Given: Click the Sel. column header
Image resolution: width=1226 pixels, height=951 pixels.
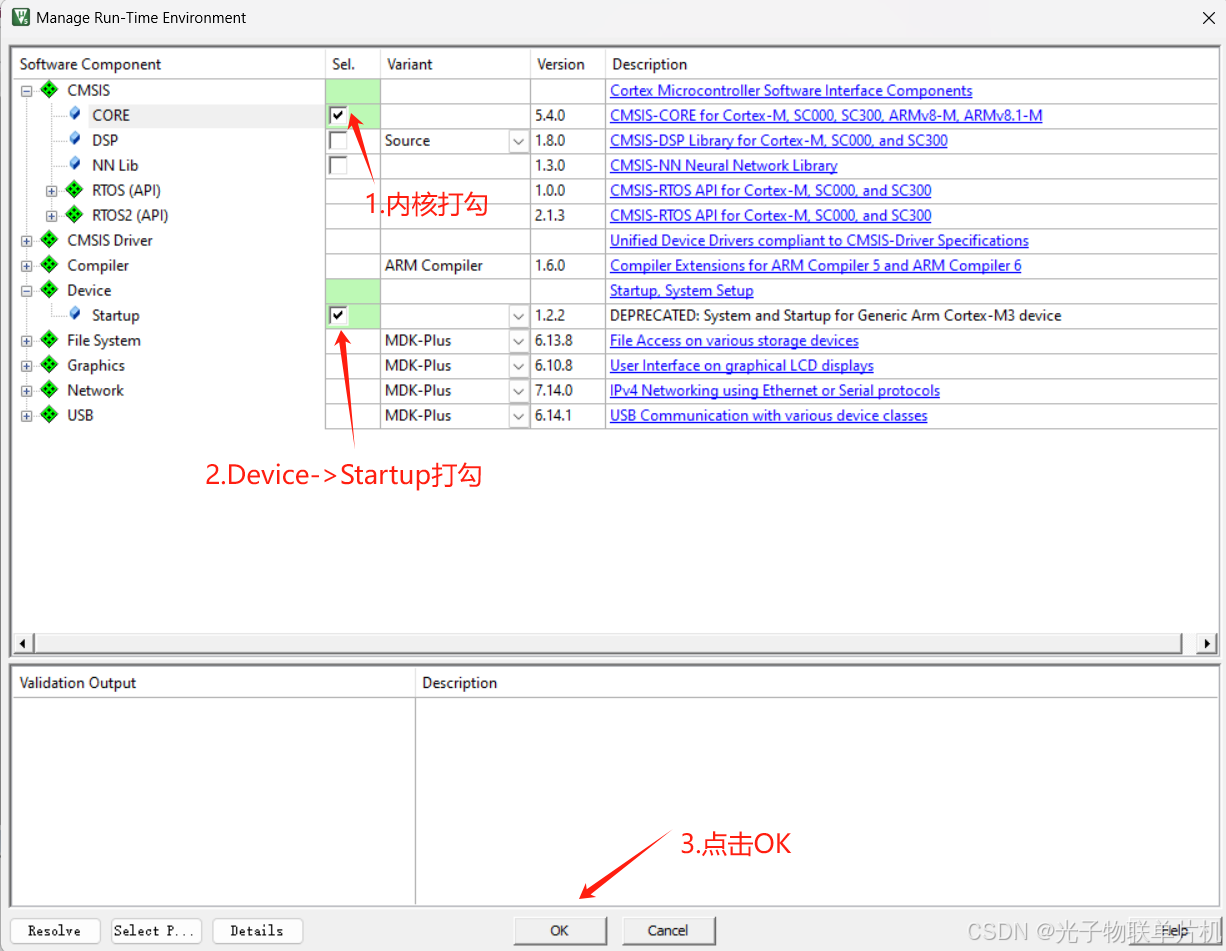Looking at the screenshot, I should pos(353,64).
